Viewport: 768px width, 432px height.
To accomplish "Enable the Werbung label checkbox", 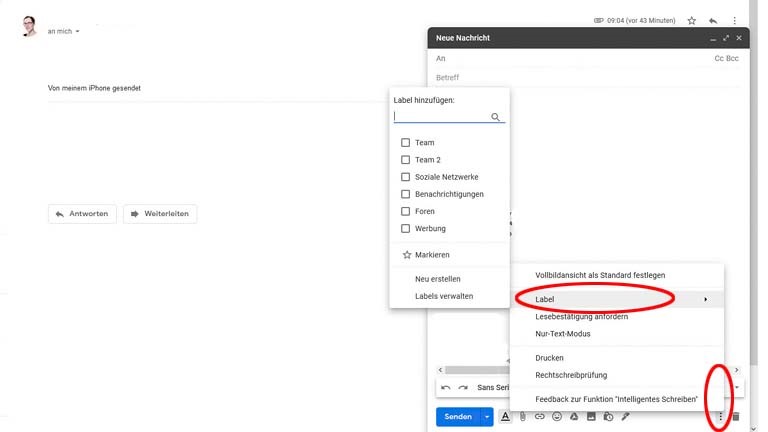I will coord(406,229).
